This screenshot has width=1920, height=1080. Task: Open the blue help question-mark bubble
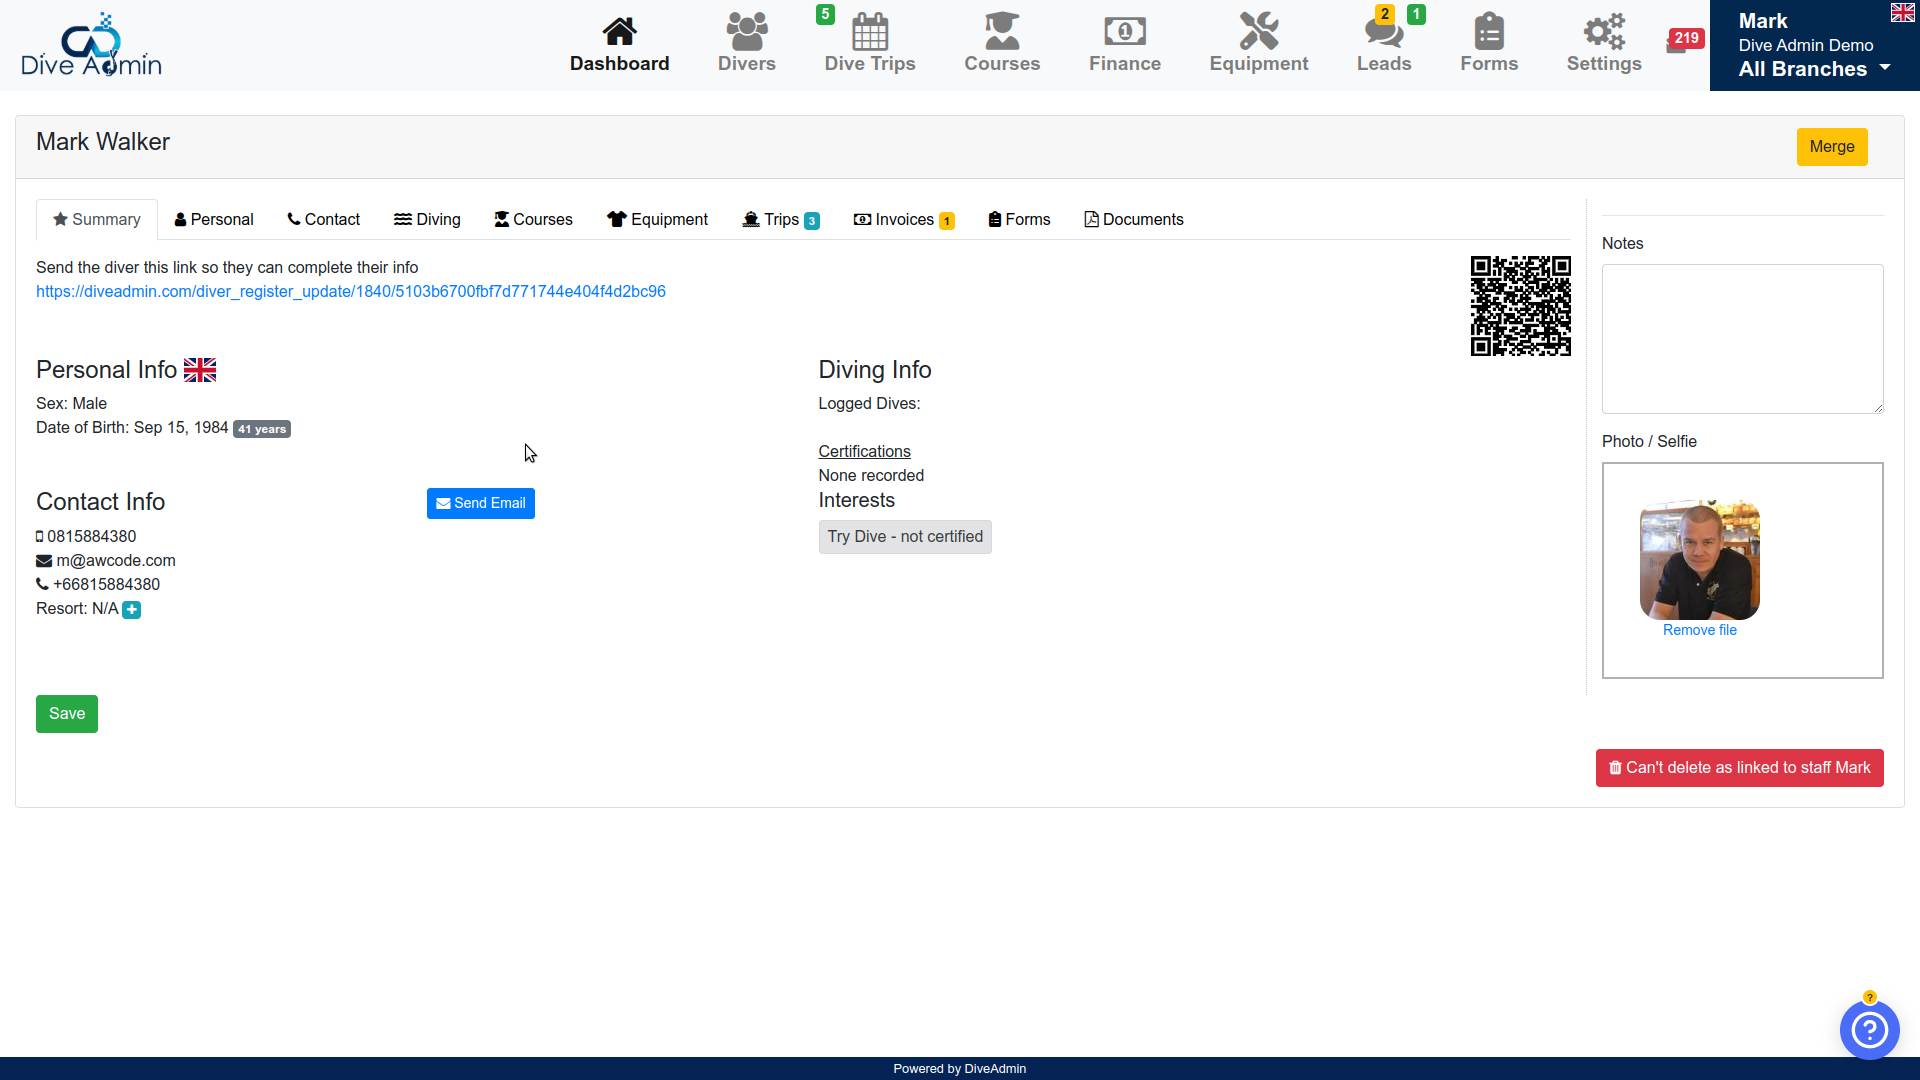point(1868,1029)
